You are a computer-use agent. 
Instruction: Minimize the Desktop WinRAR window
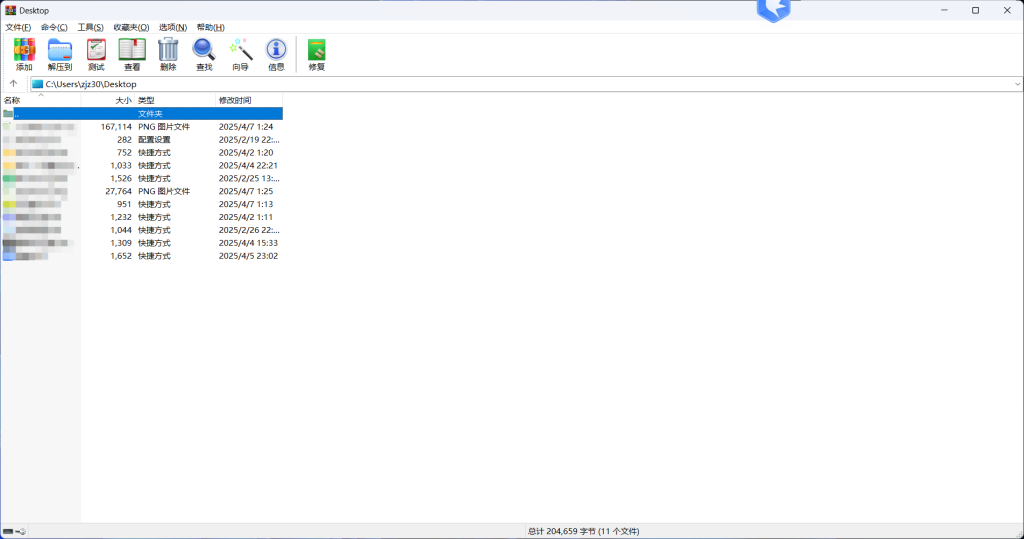[x=944, y=10]
